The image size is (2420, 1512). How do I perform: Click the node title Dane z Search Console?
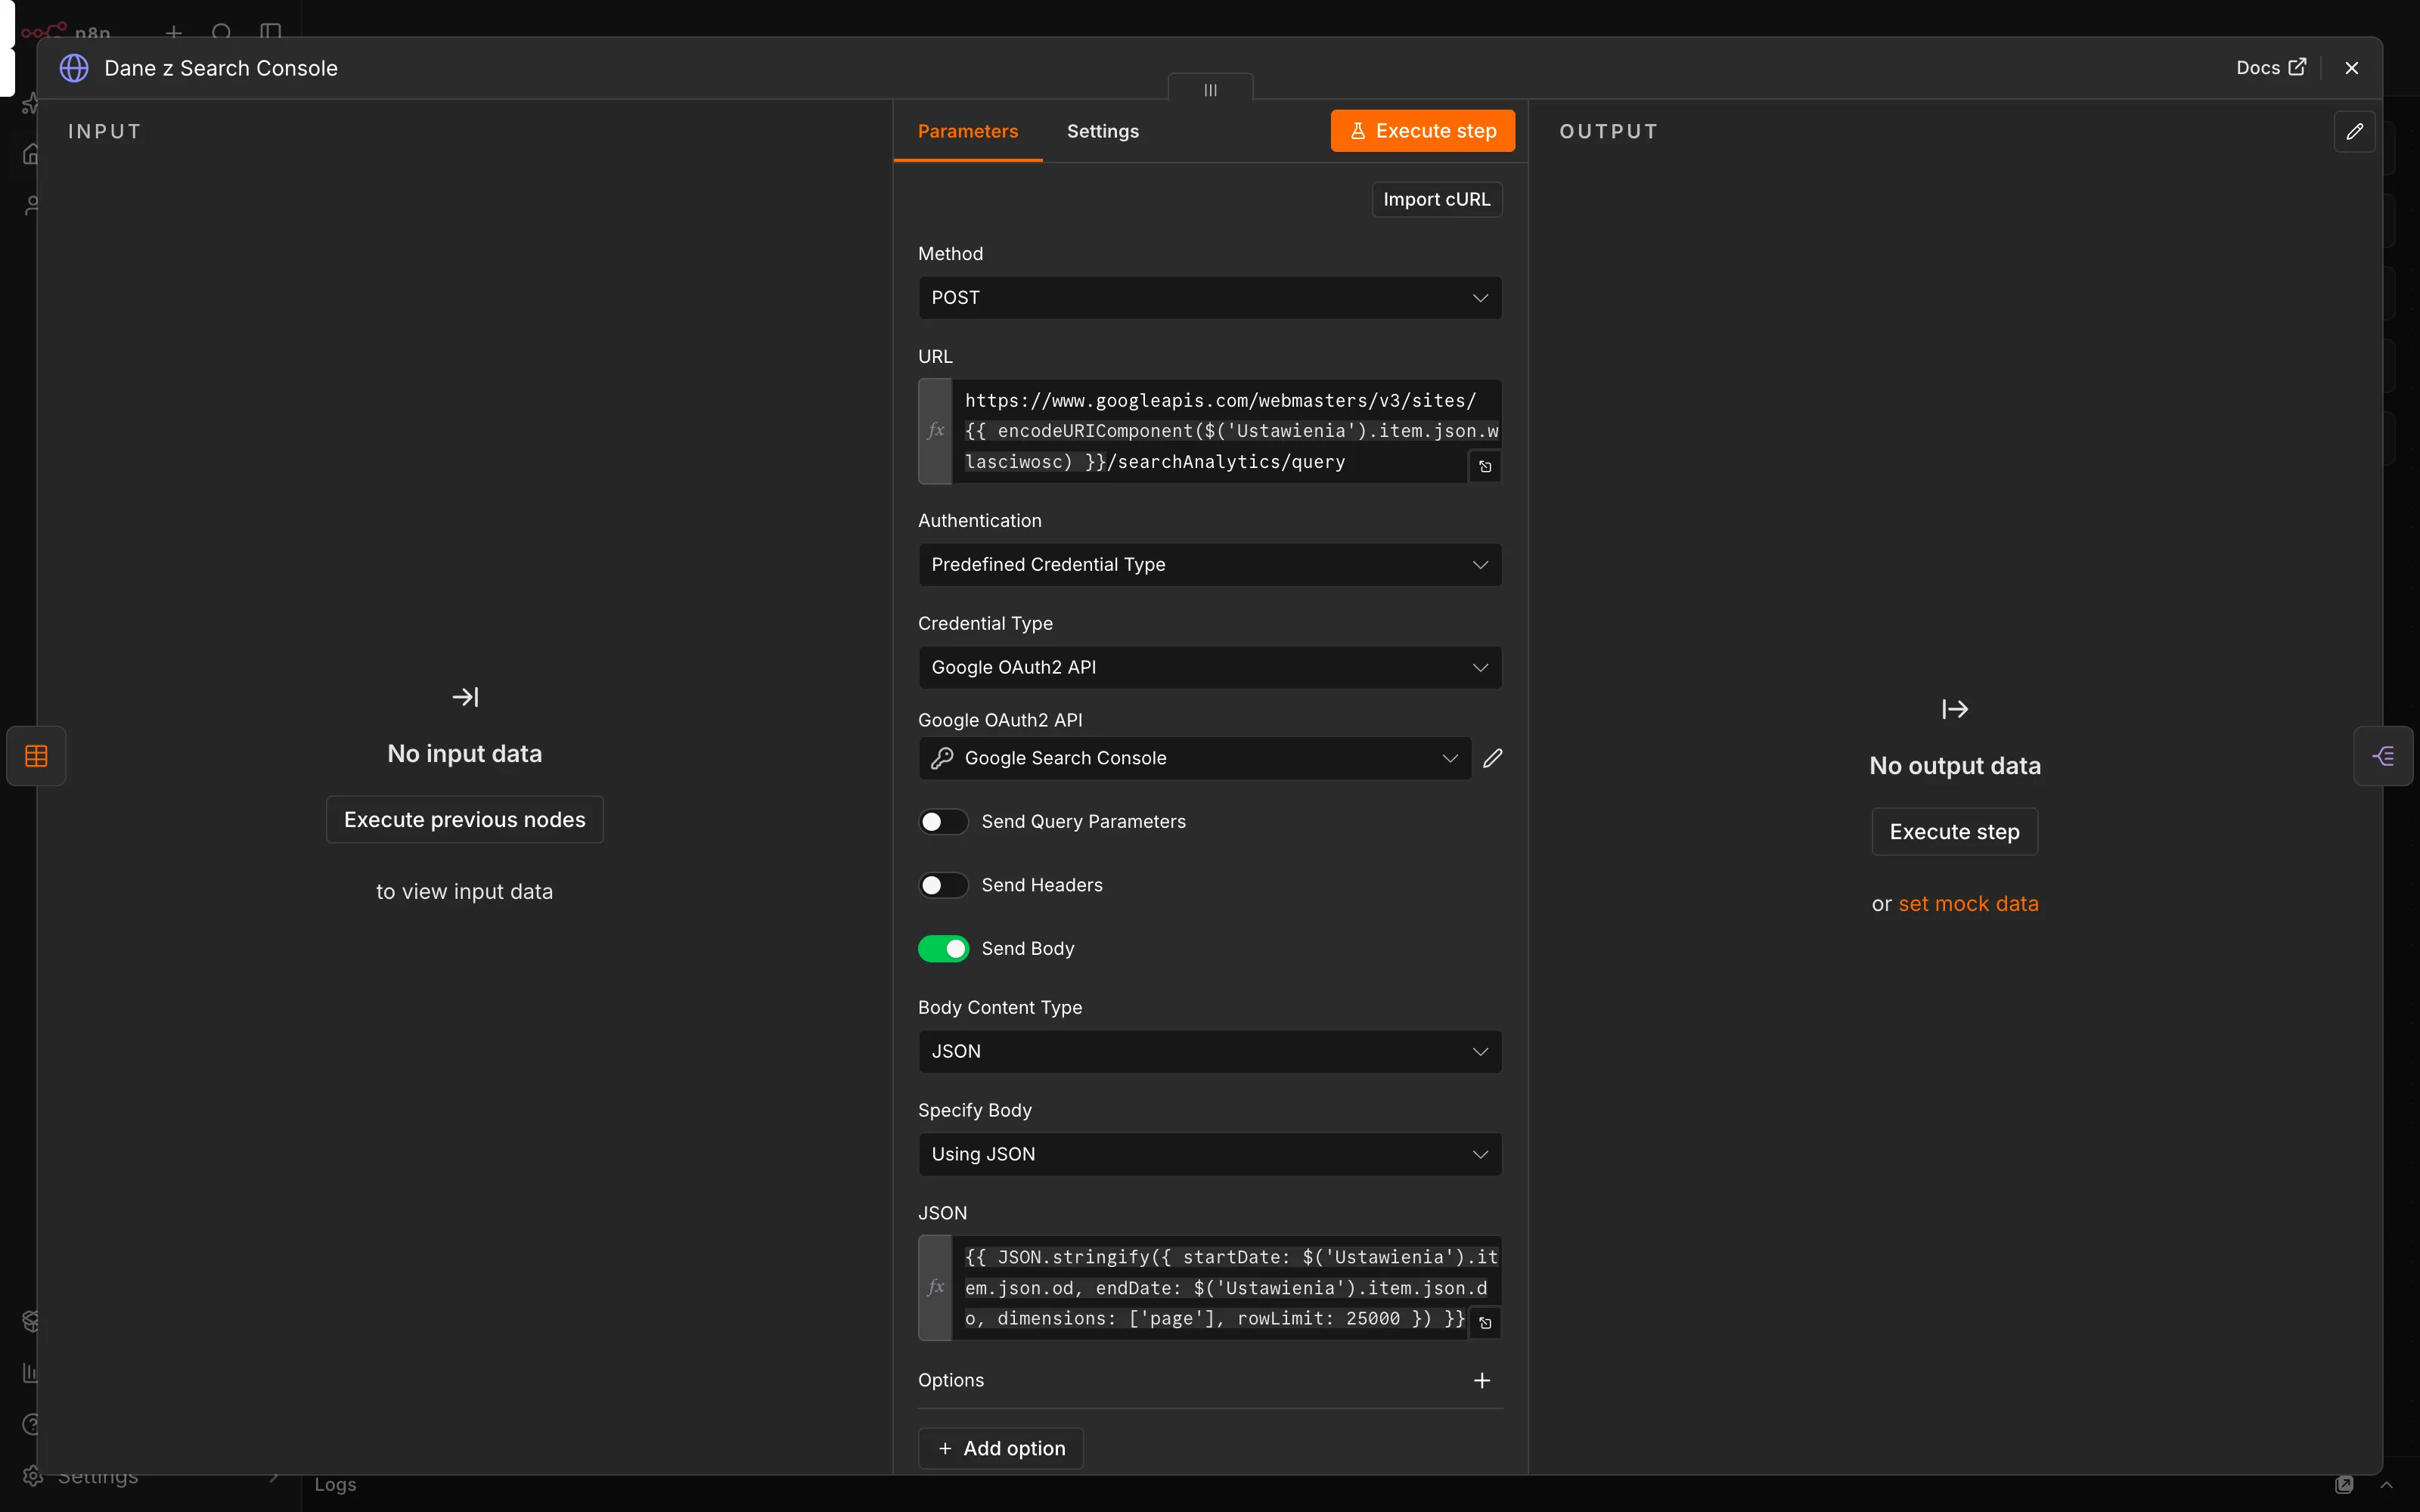[x=221, y=68]
